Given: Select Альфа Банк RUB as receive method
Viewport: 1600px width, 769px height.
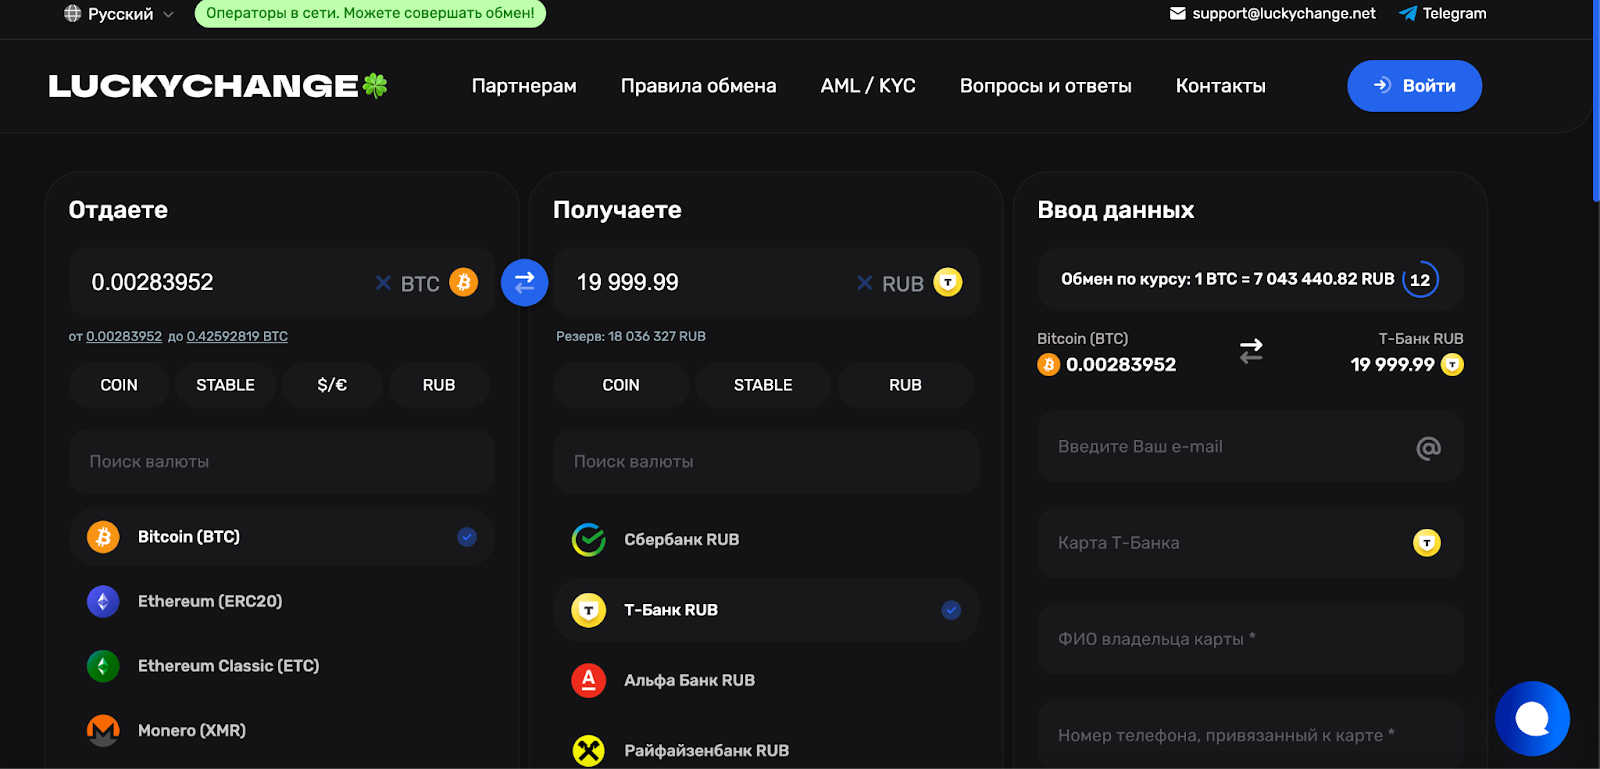Looking at the screenshot, I should [766, 680].
